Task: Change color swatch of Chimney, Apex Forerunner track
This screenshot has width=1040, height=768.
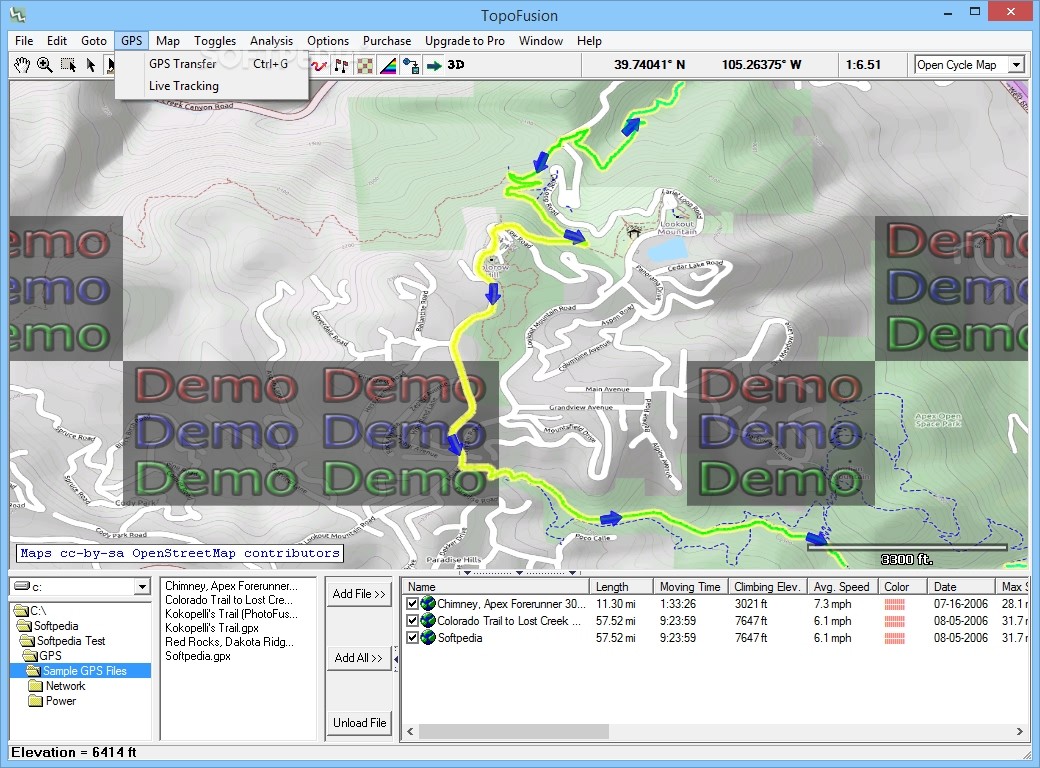Action: (895, 604)
